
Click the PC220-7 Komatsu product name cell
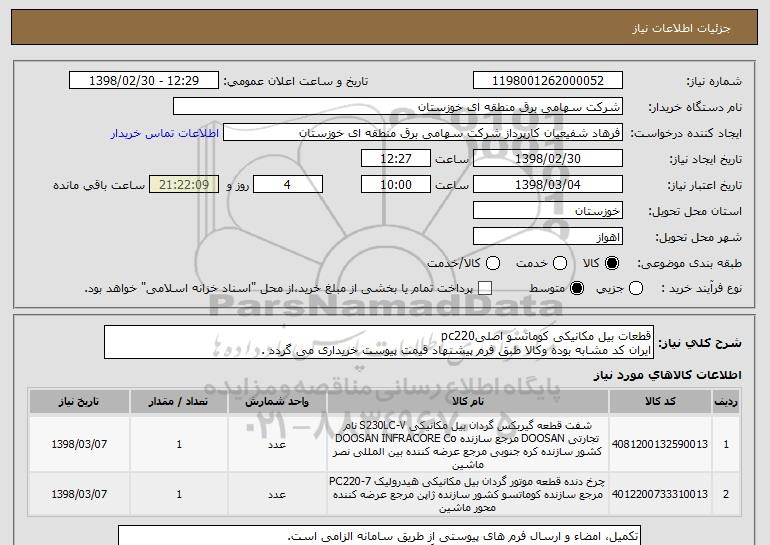(x=468, y=494)
